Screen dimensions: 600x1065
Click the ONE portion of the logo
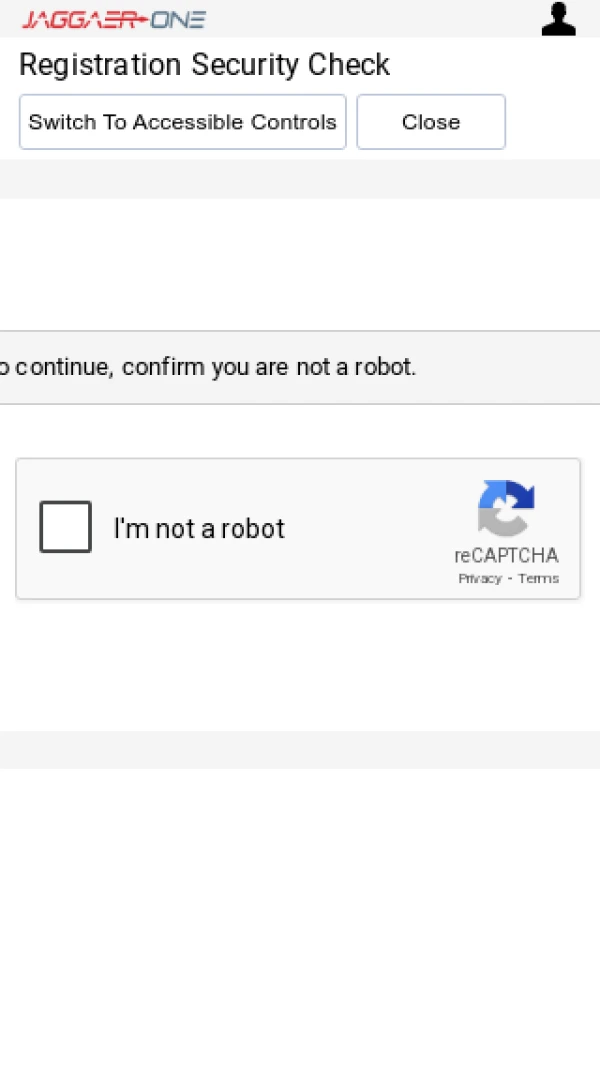178,19
